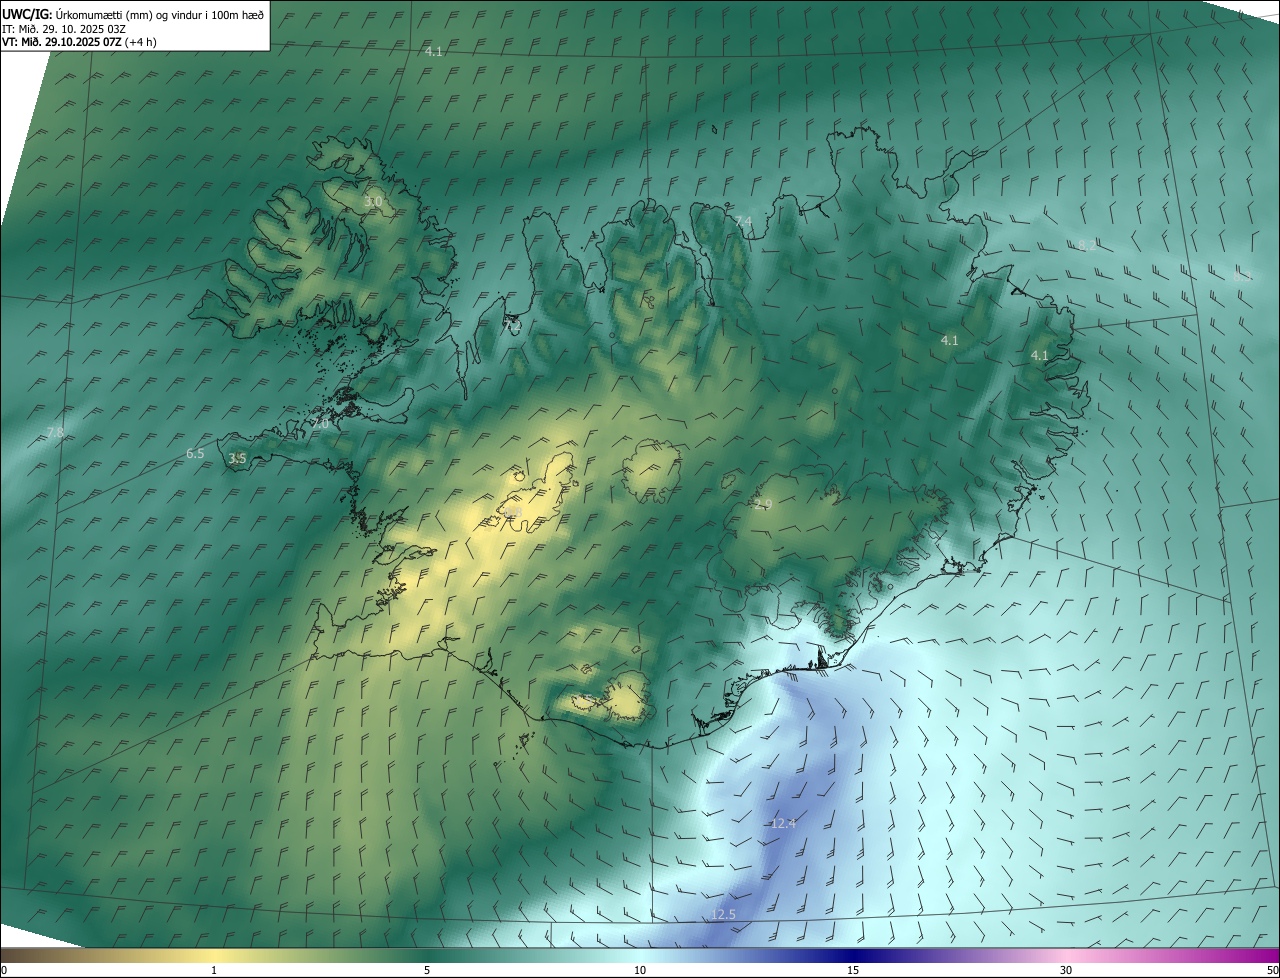This screenshot has width=1280, height=978.
Task: Click the 8.3 value on the far east
Action: click(x=1243, y=275)
